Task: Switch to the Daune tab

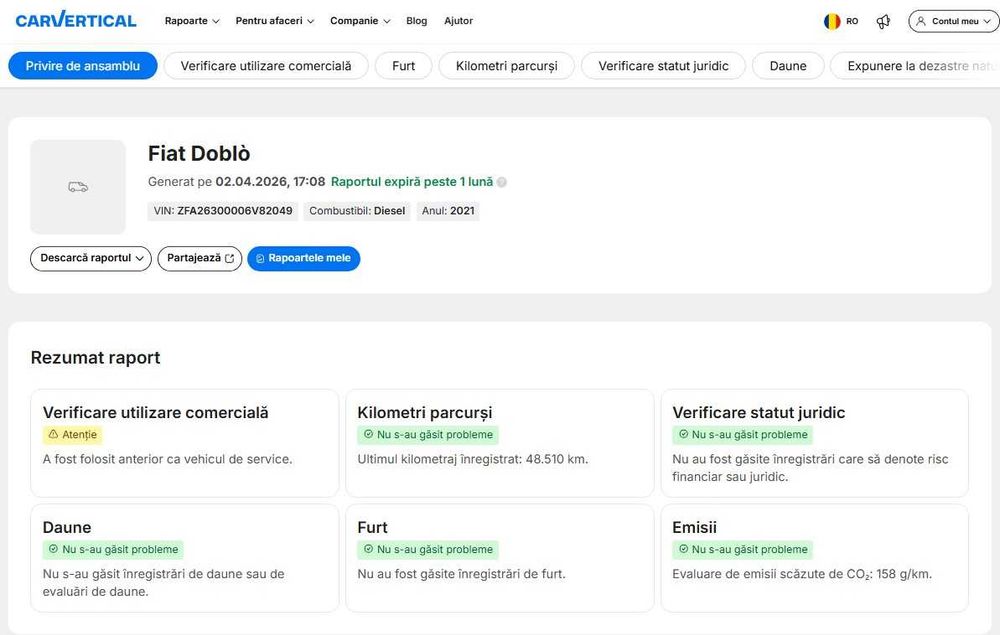Action: pyautogui.click(x=788, y=66)
